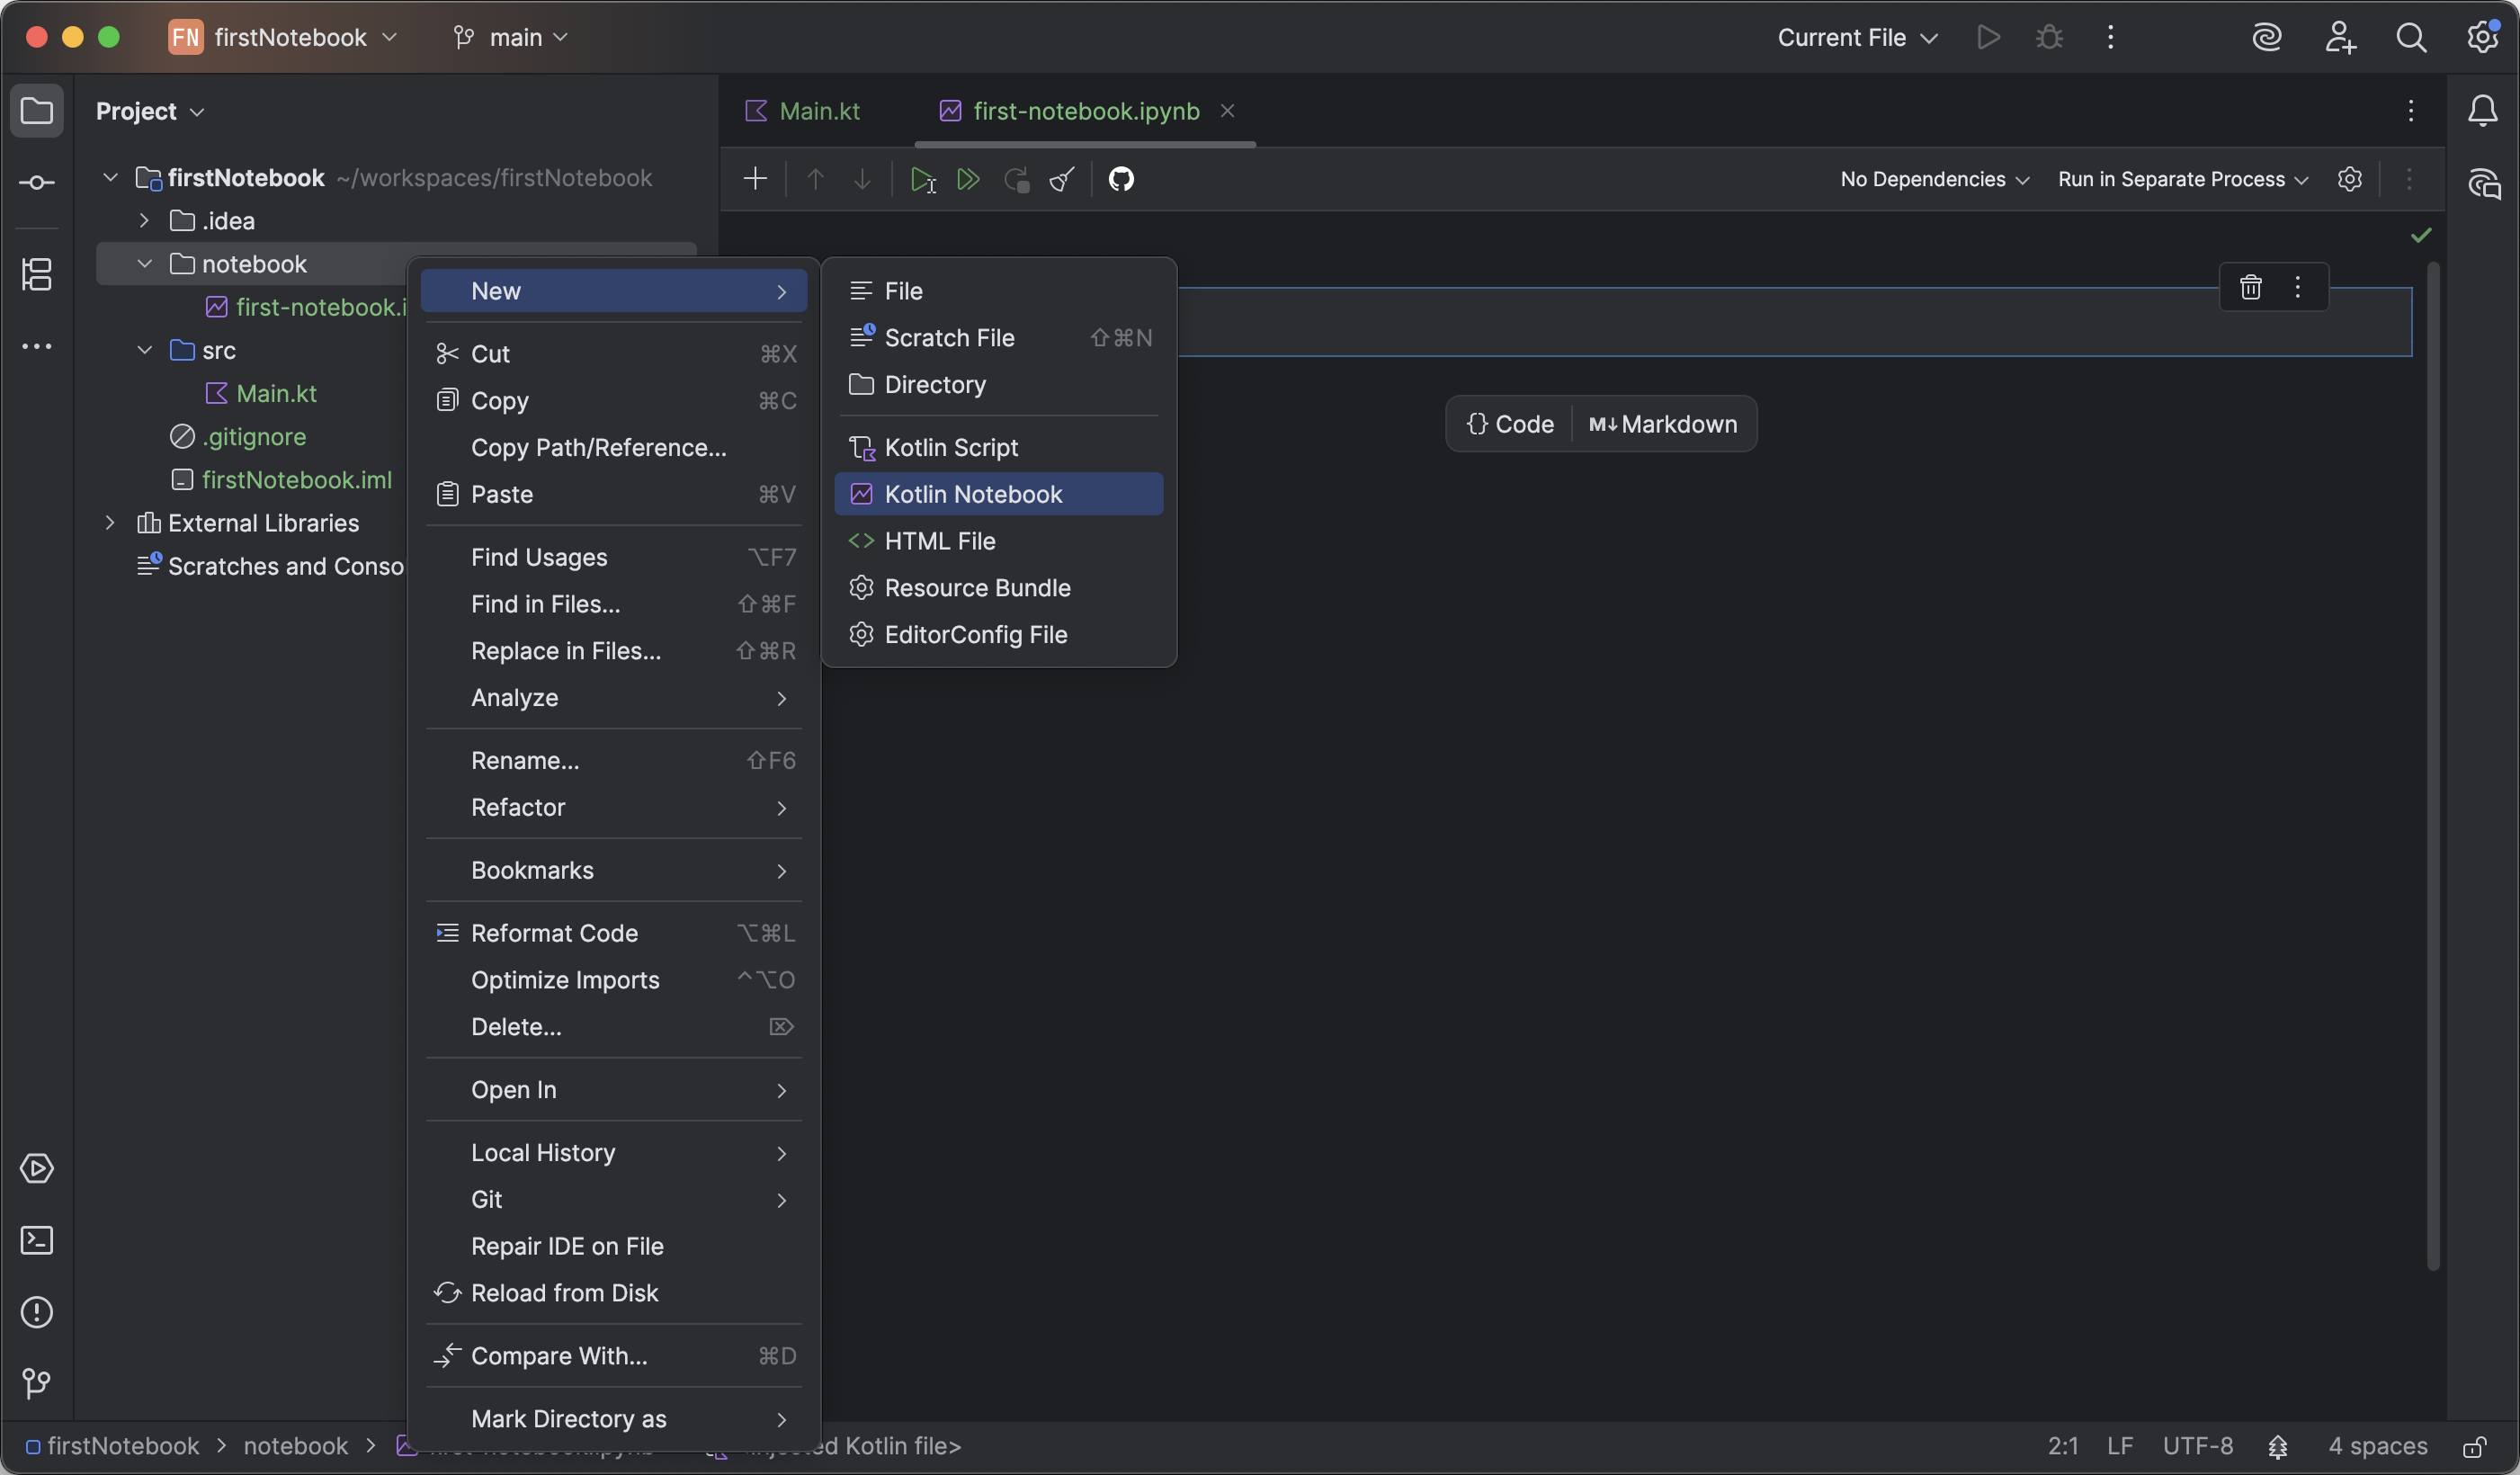The image size is (2520, 1475).
Task: Click LF line separator in status bar
Action: [2120, 1446]
